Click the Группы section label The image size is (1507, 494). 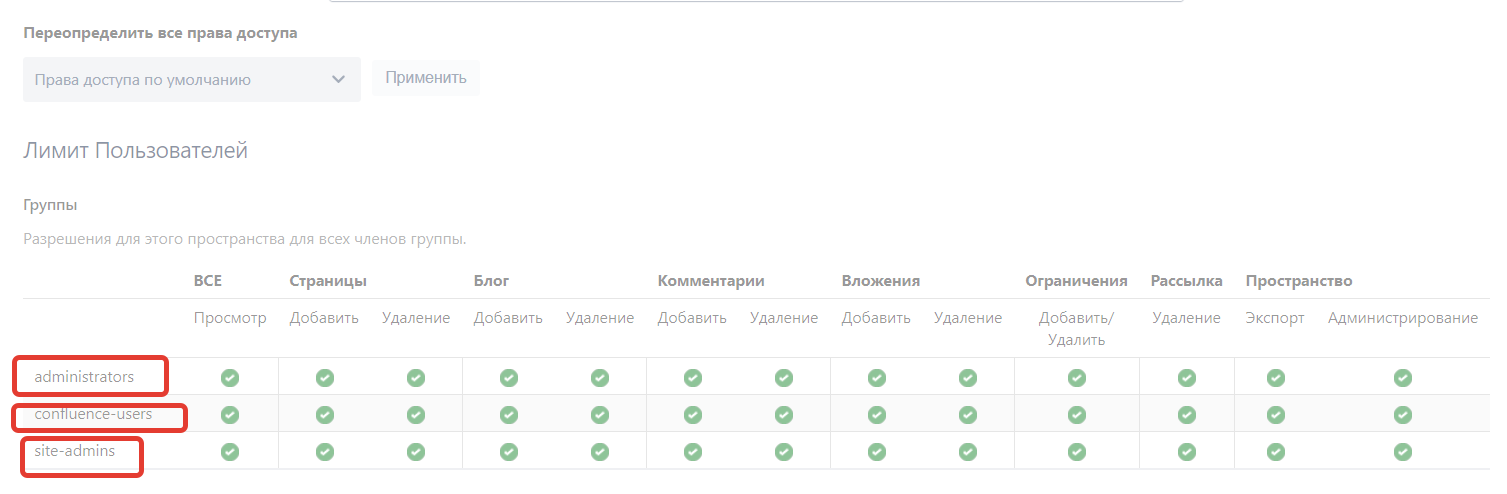pos(50,205)
